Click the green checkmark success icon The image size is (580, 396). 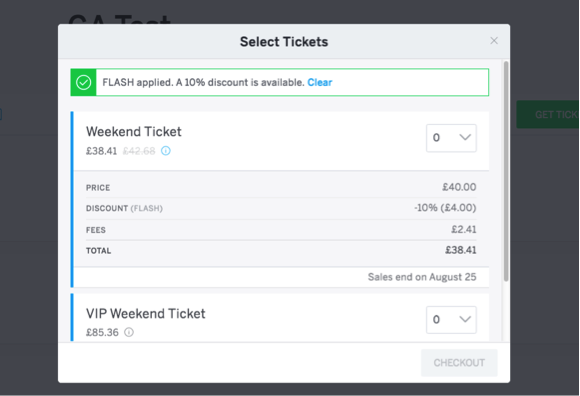pyautogui.click(x=84, y=82)
